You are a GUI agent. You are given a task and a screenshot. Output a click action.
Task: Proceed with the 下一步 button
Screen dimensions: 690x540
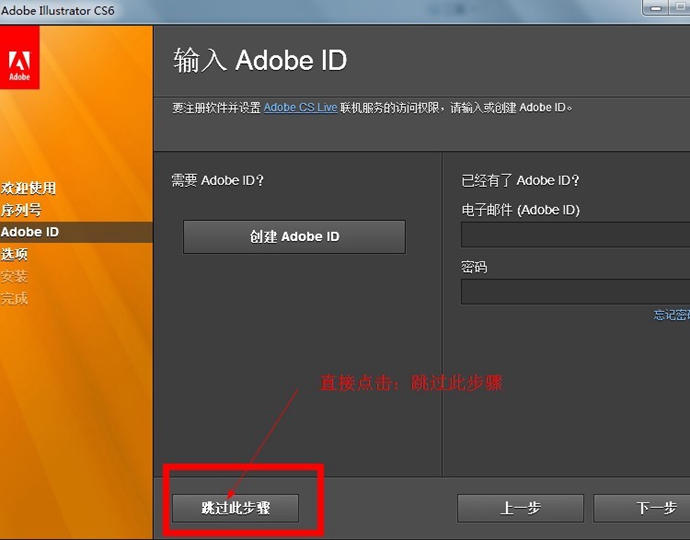pyautogui.click(x=642, y=508)
